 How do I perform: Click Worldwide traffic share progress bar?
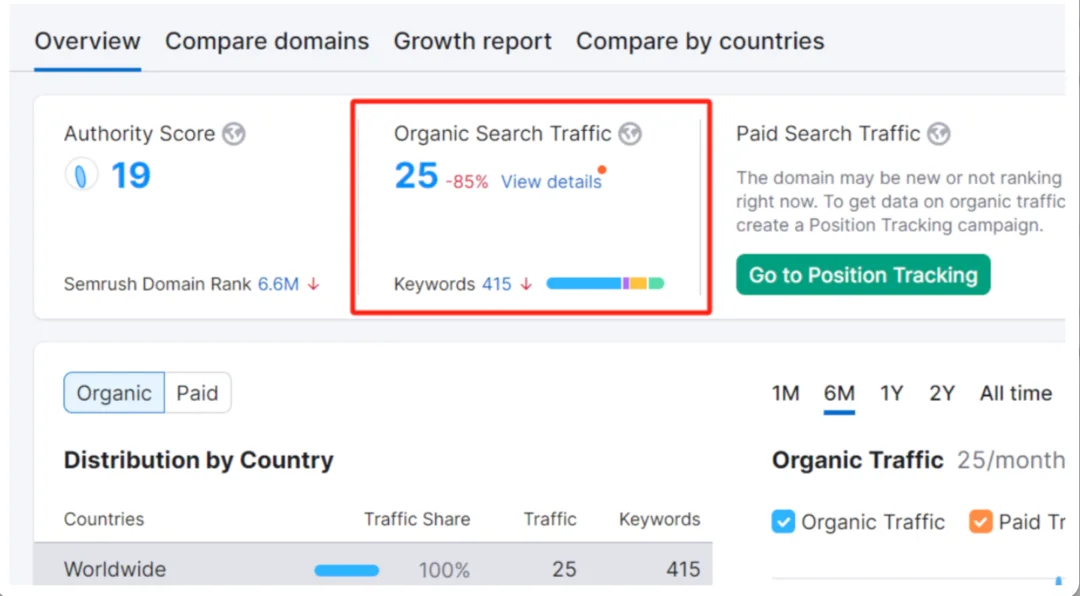coord(347,570)
